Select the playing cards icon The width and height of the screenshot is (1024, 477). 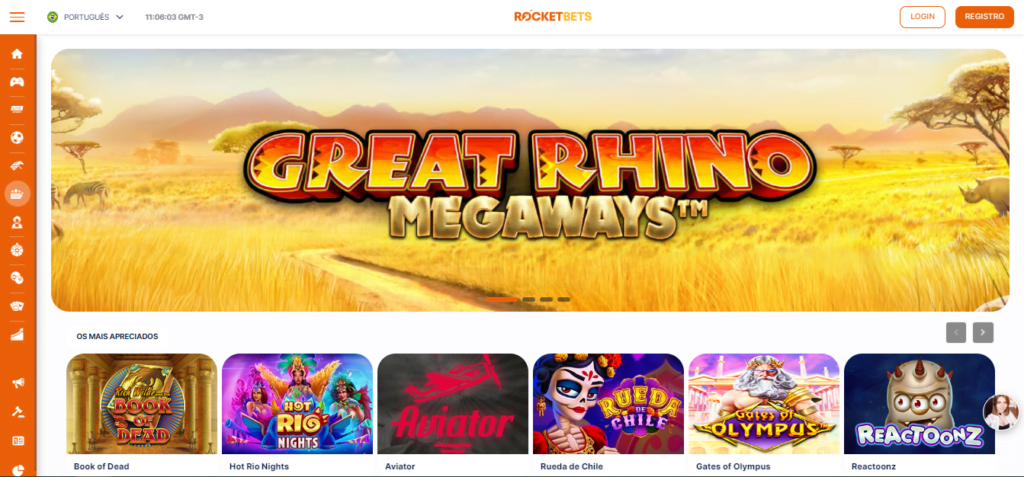click(18, 306)
